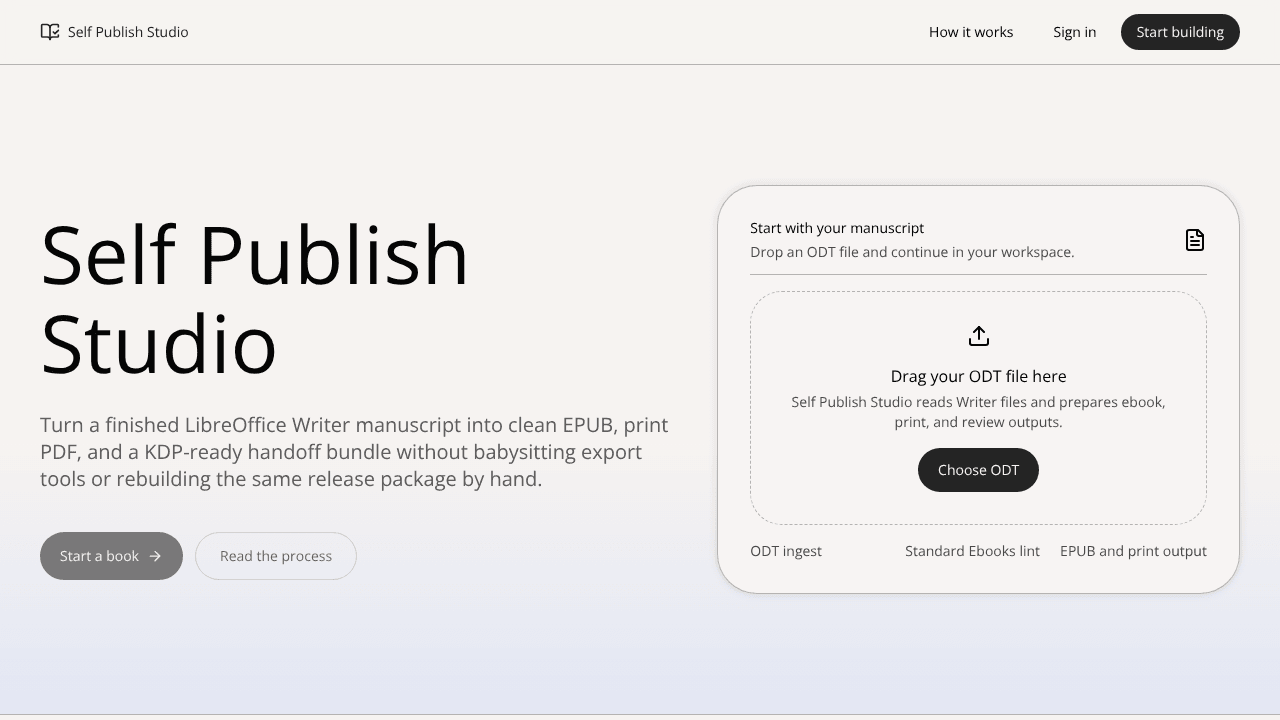This screenshot has height=720, width=1280.
Task: Open the How it works nav item
Action: (971, 32)
